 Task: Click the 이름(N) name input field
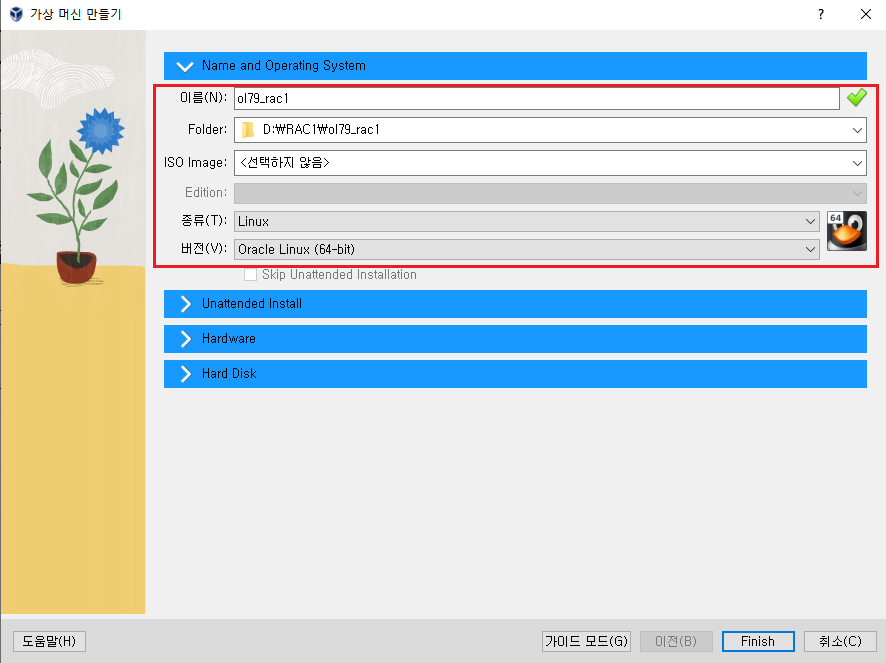(536, 98)
